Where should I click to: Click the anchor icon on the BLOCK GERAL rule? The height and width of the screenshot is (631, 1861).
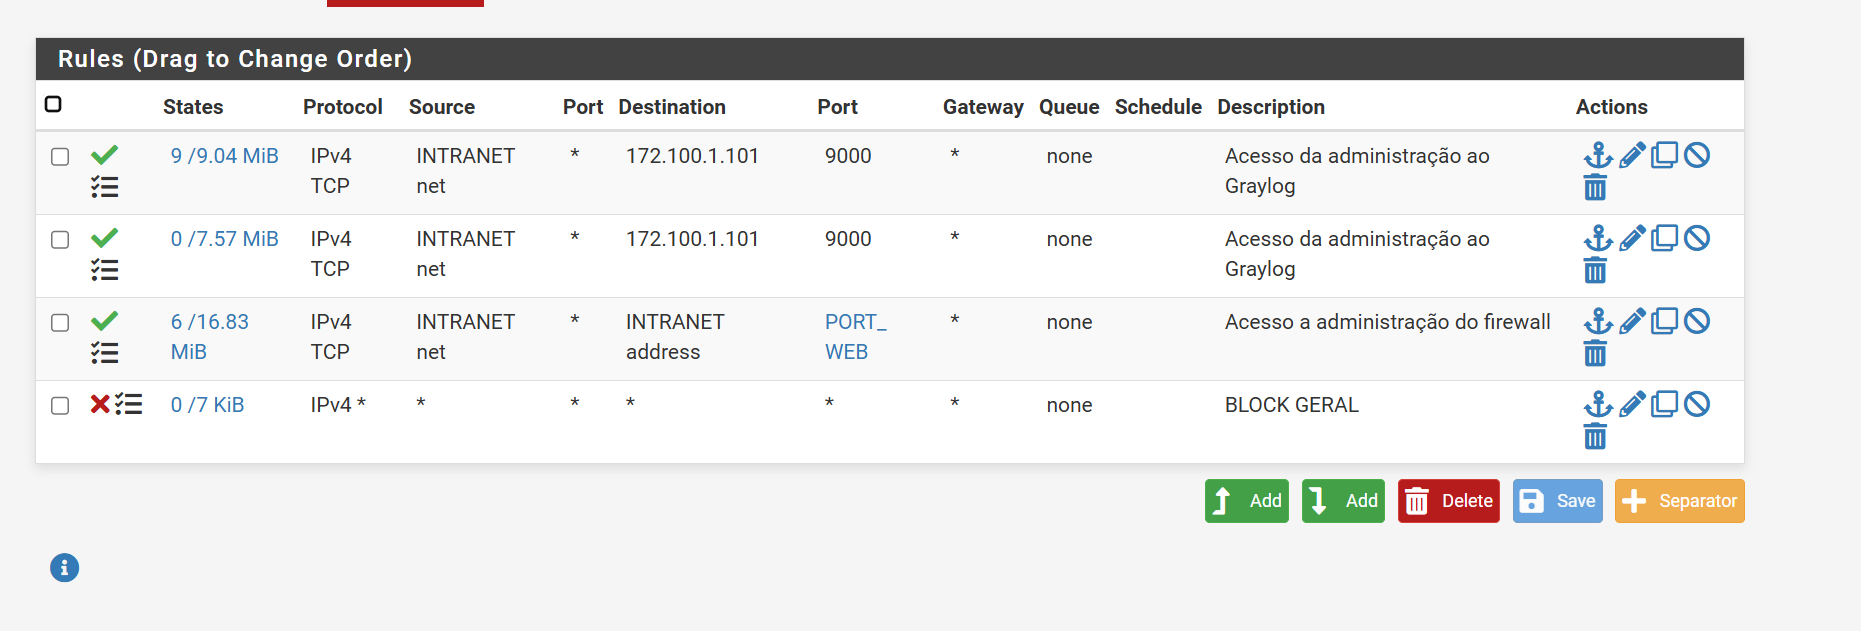pos(1598,404)
